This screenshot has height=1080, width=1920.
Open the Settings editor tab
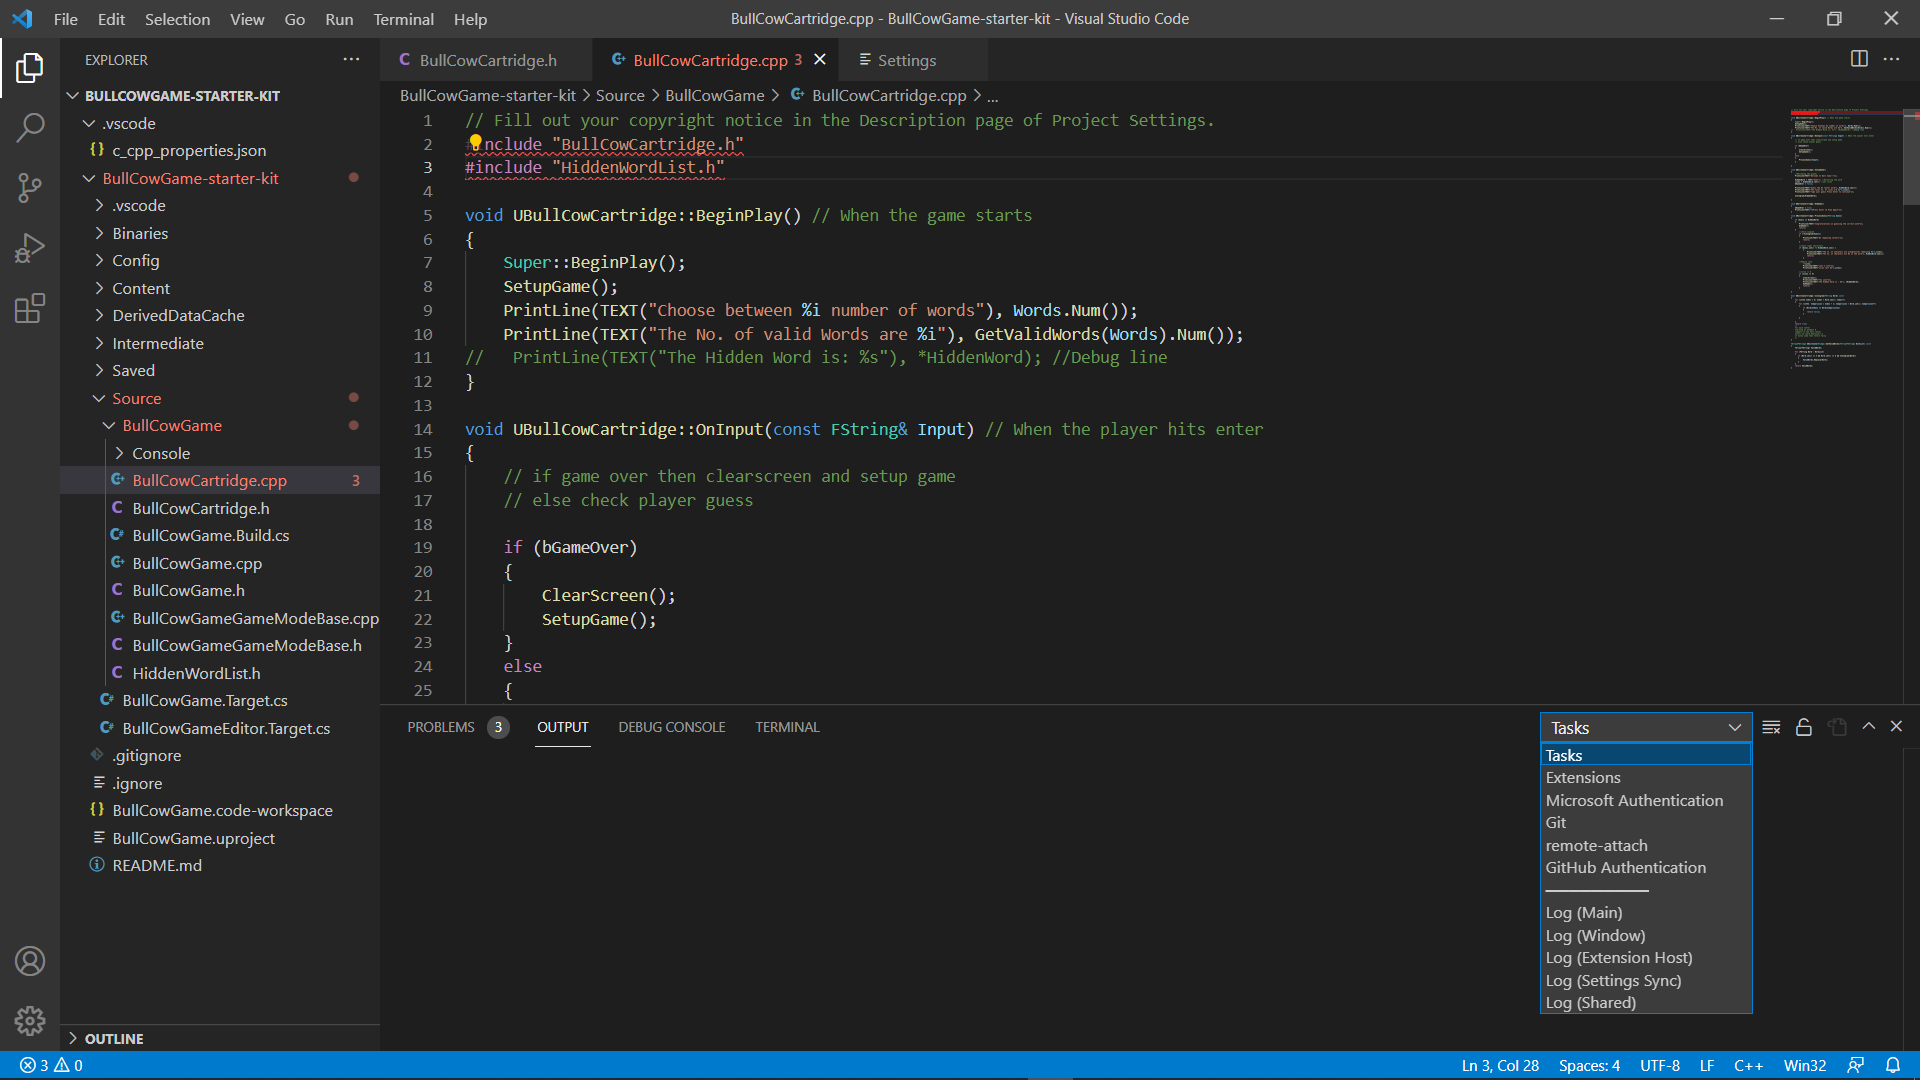click(903, 60)
